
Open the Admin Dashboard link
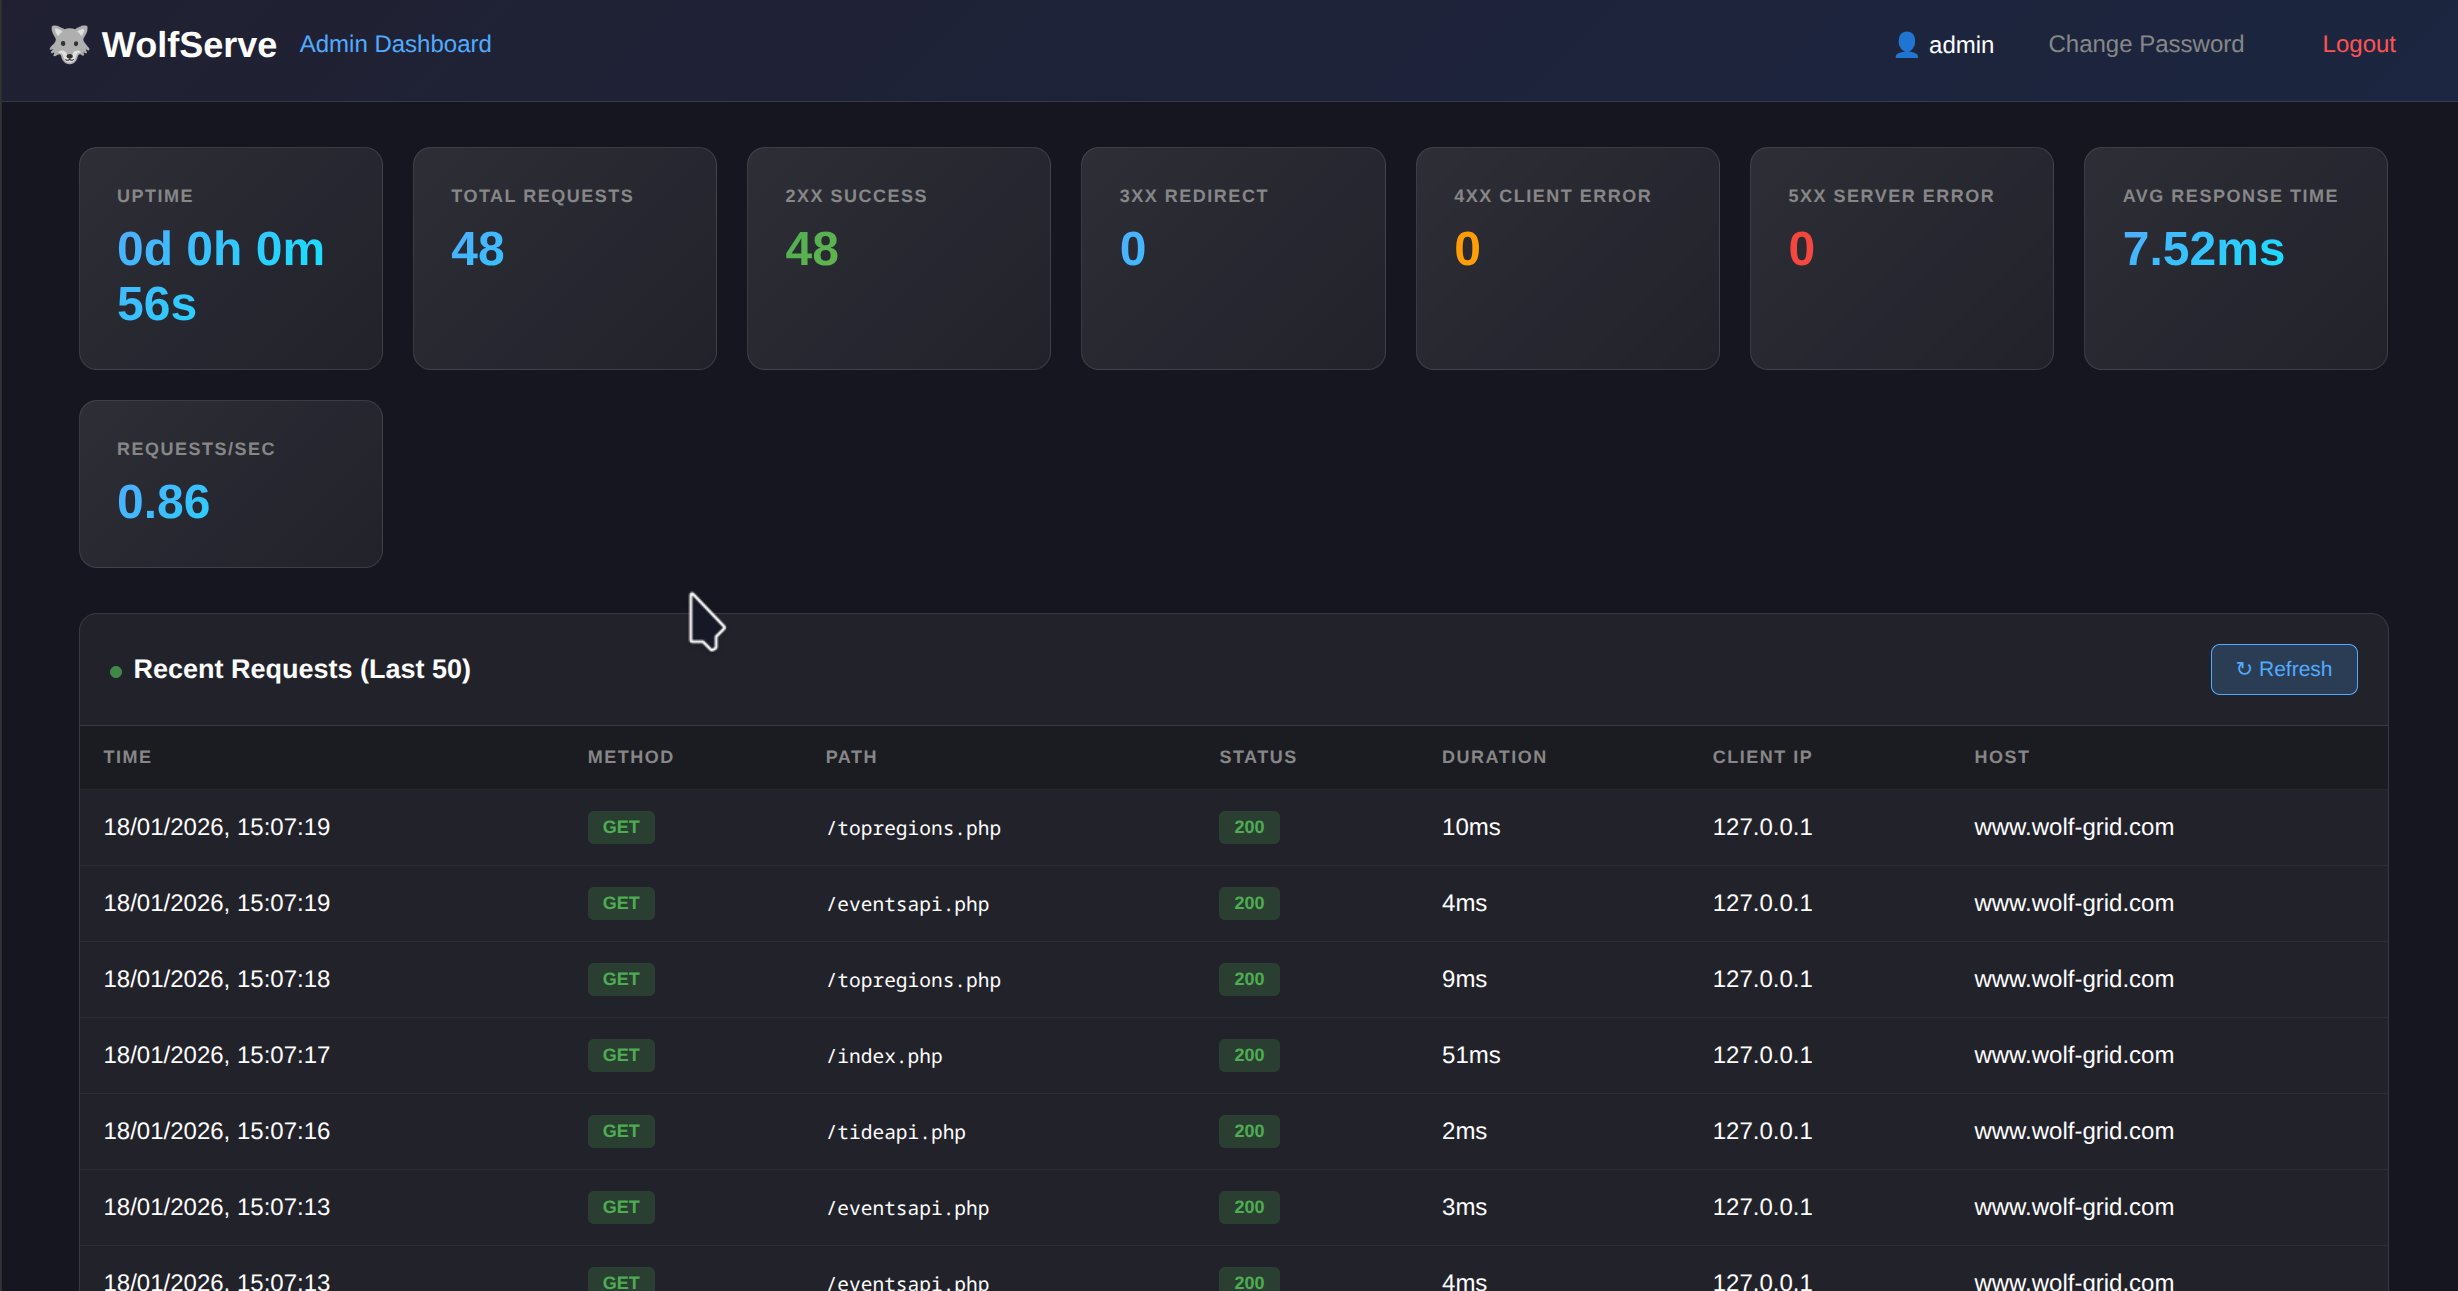coord(395,45)
